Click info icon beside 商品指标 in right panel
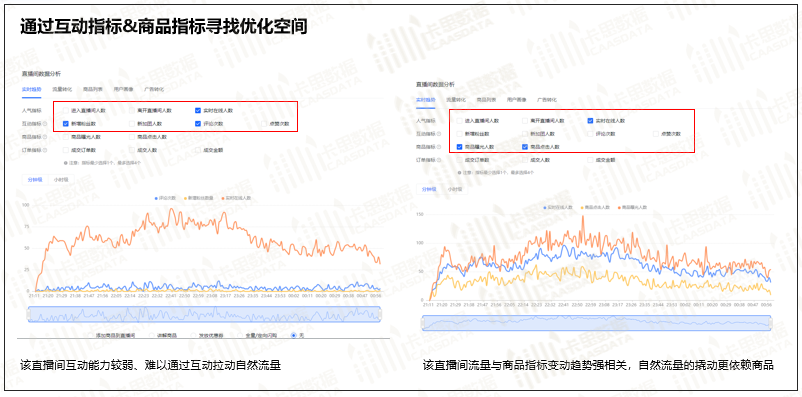Image resolution: width=802 pixels, height=397 pixels. 439,147
